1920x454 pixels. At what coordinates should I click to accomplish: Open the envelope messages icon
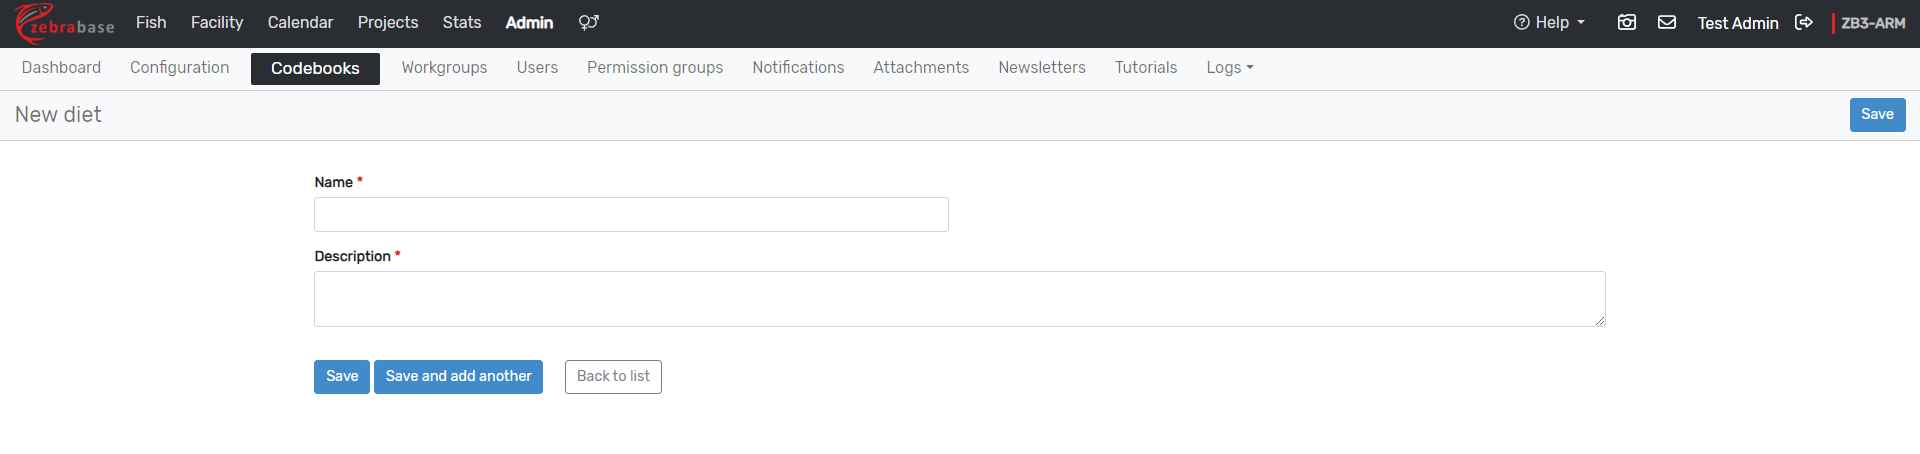[1667, 23]
